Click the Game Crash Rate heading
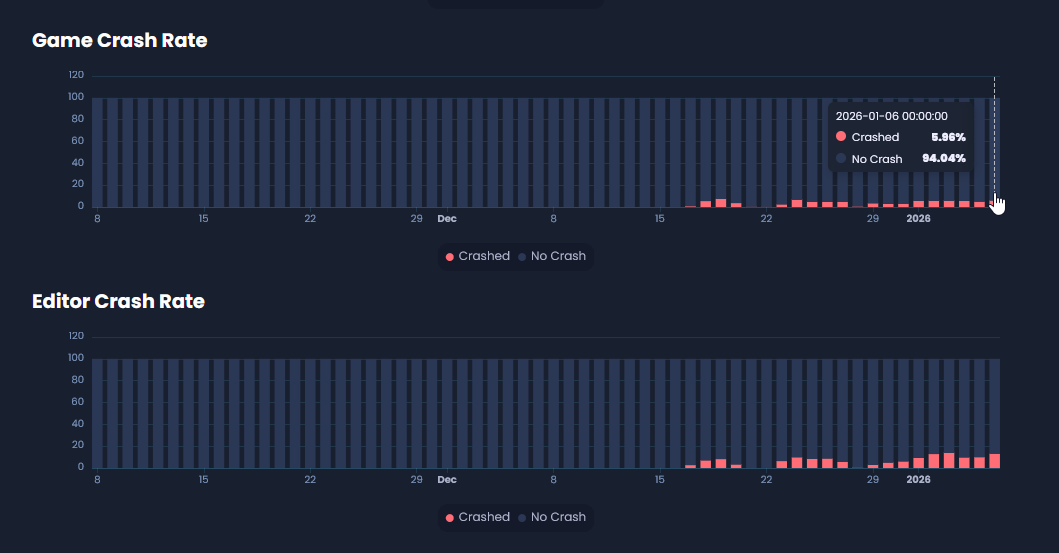The height and width of the screenshot is (553, 1059). pyautogui.click(x=120, y=40)
